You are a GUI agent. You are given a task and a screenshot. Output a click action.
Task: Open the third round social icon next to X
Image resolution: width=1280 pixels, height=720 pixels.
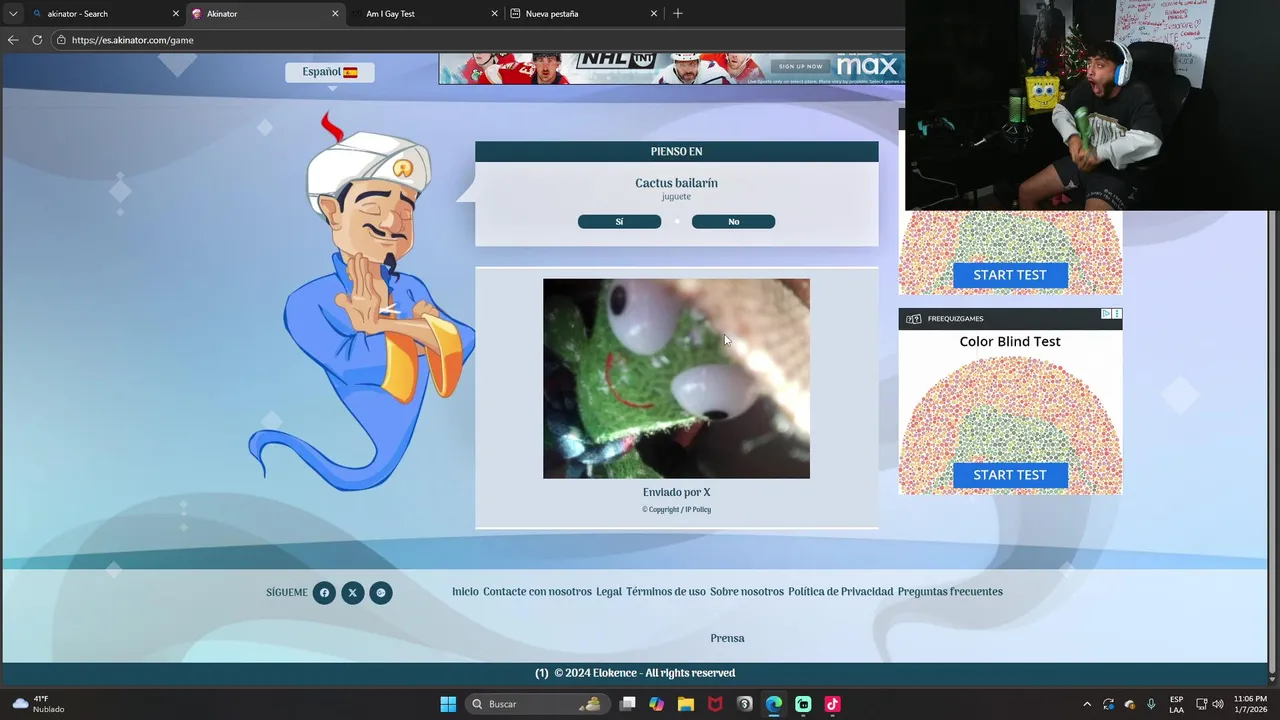(x=381, y=593)
